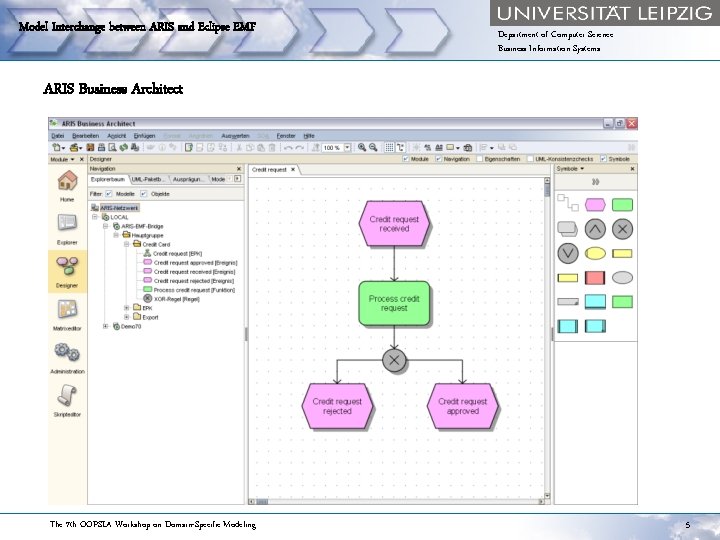This screenshot has width=720, height=540.
Task: Enable the UML-Konsistenzchecks checkbox
Action: (530, 159)
